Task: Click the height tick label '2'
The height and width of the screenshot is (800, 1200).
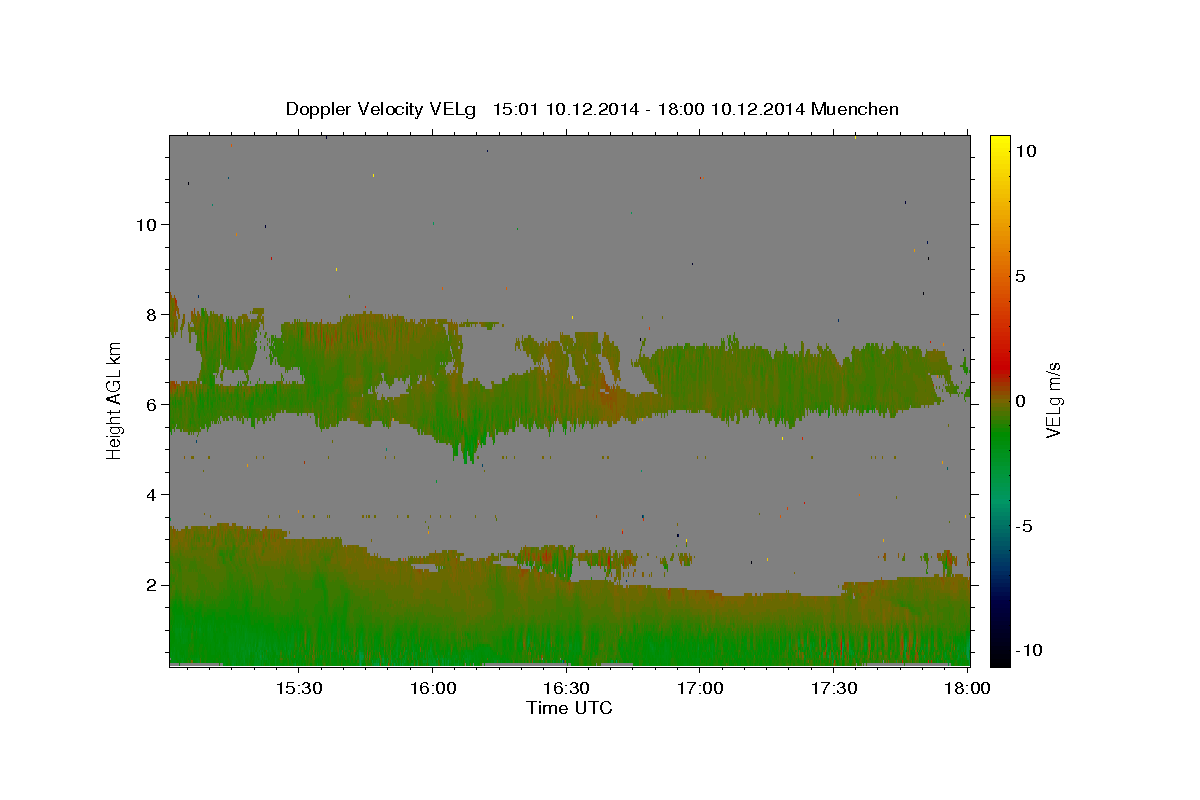Action: coord(151,585)
